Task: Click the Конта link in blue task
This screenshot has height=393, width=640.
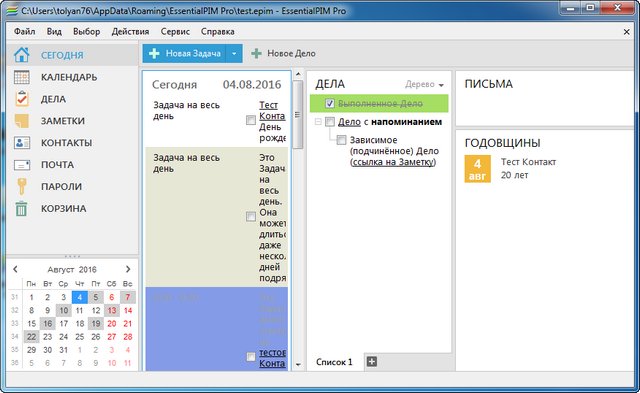Action: pos(272,363)
